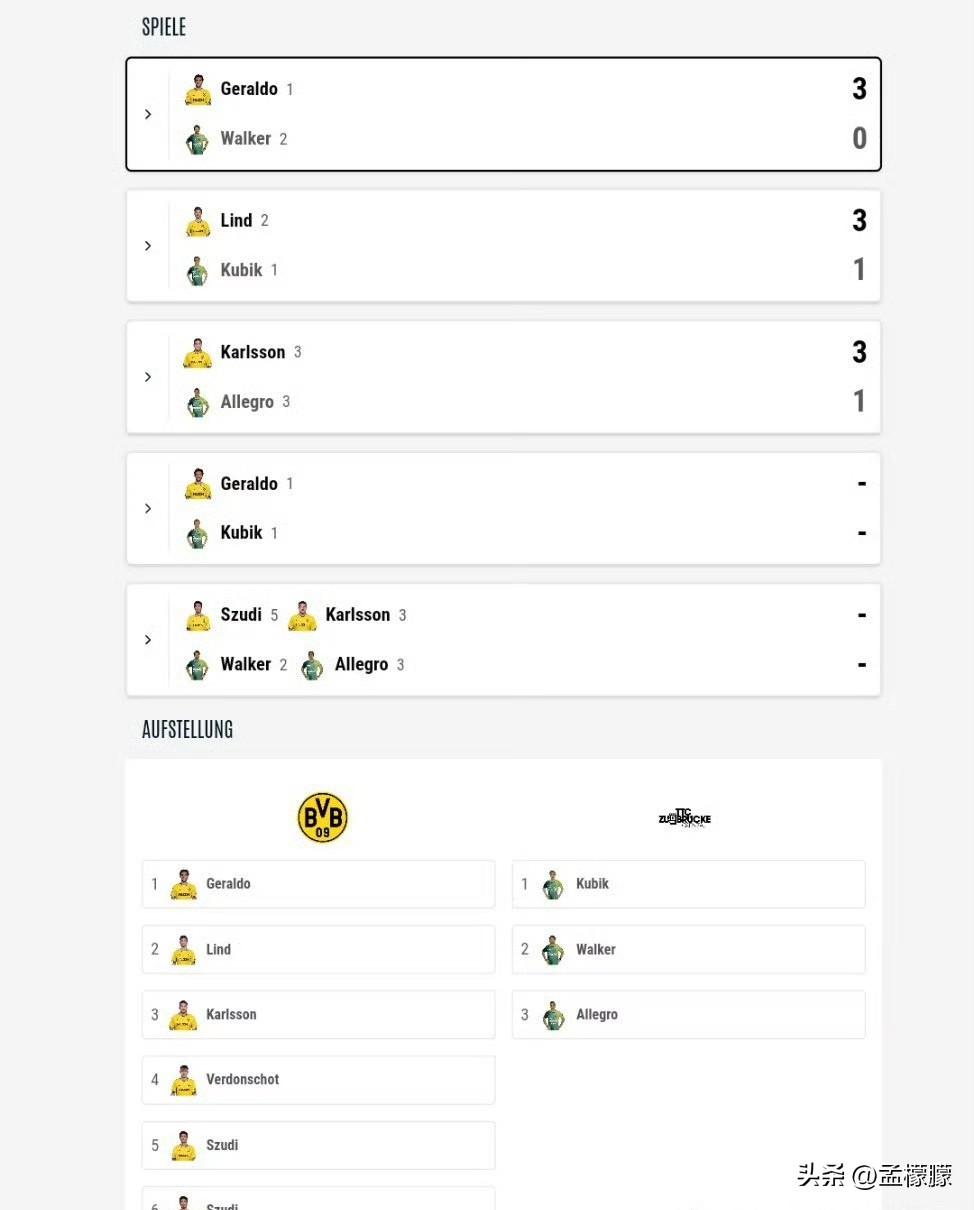This screenshot has width=974, height=1210.
Task: Expand the Geraldo vs Kubik match
Action: click(148, 508)
